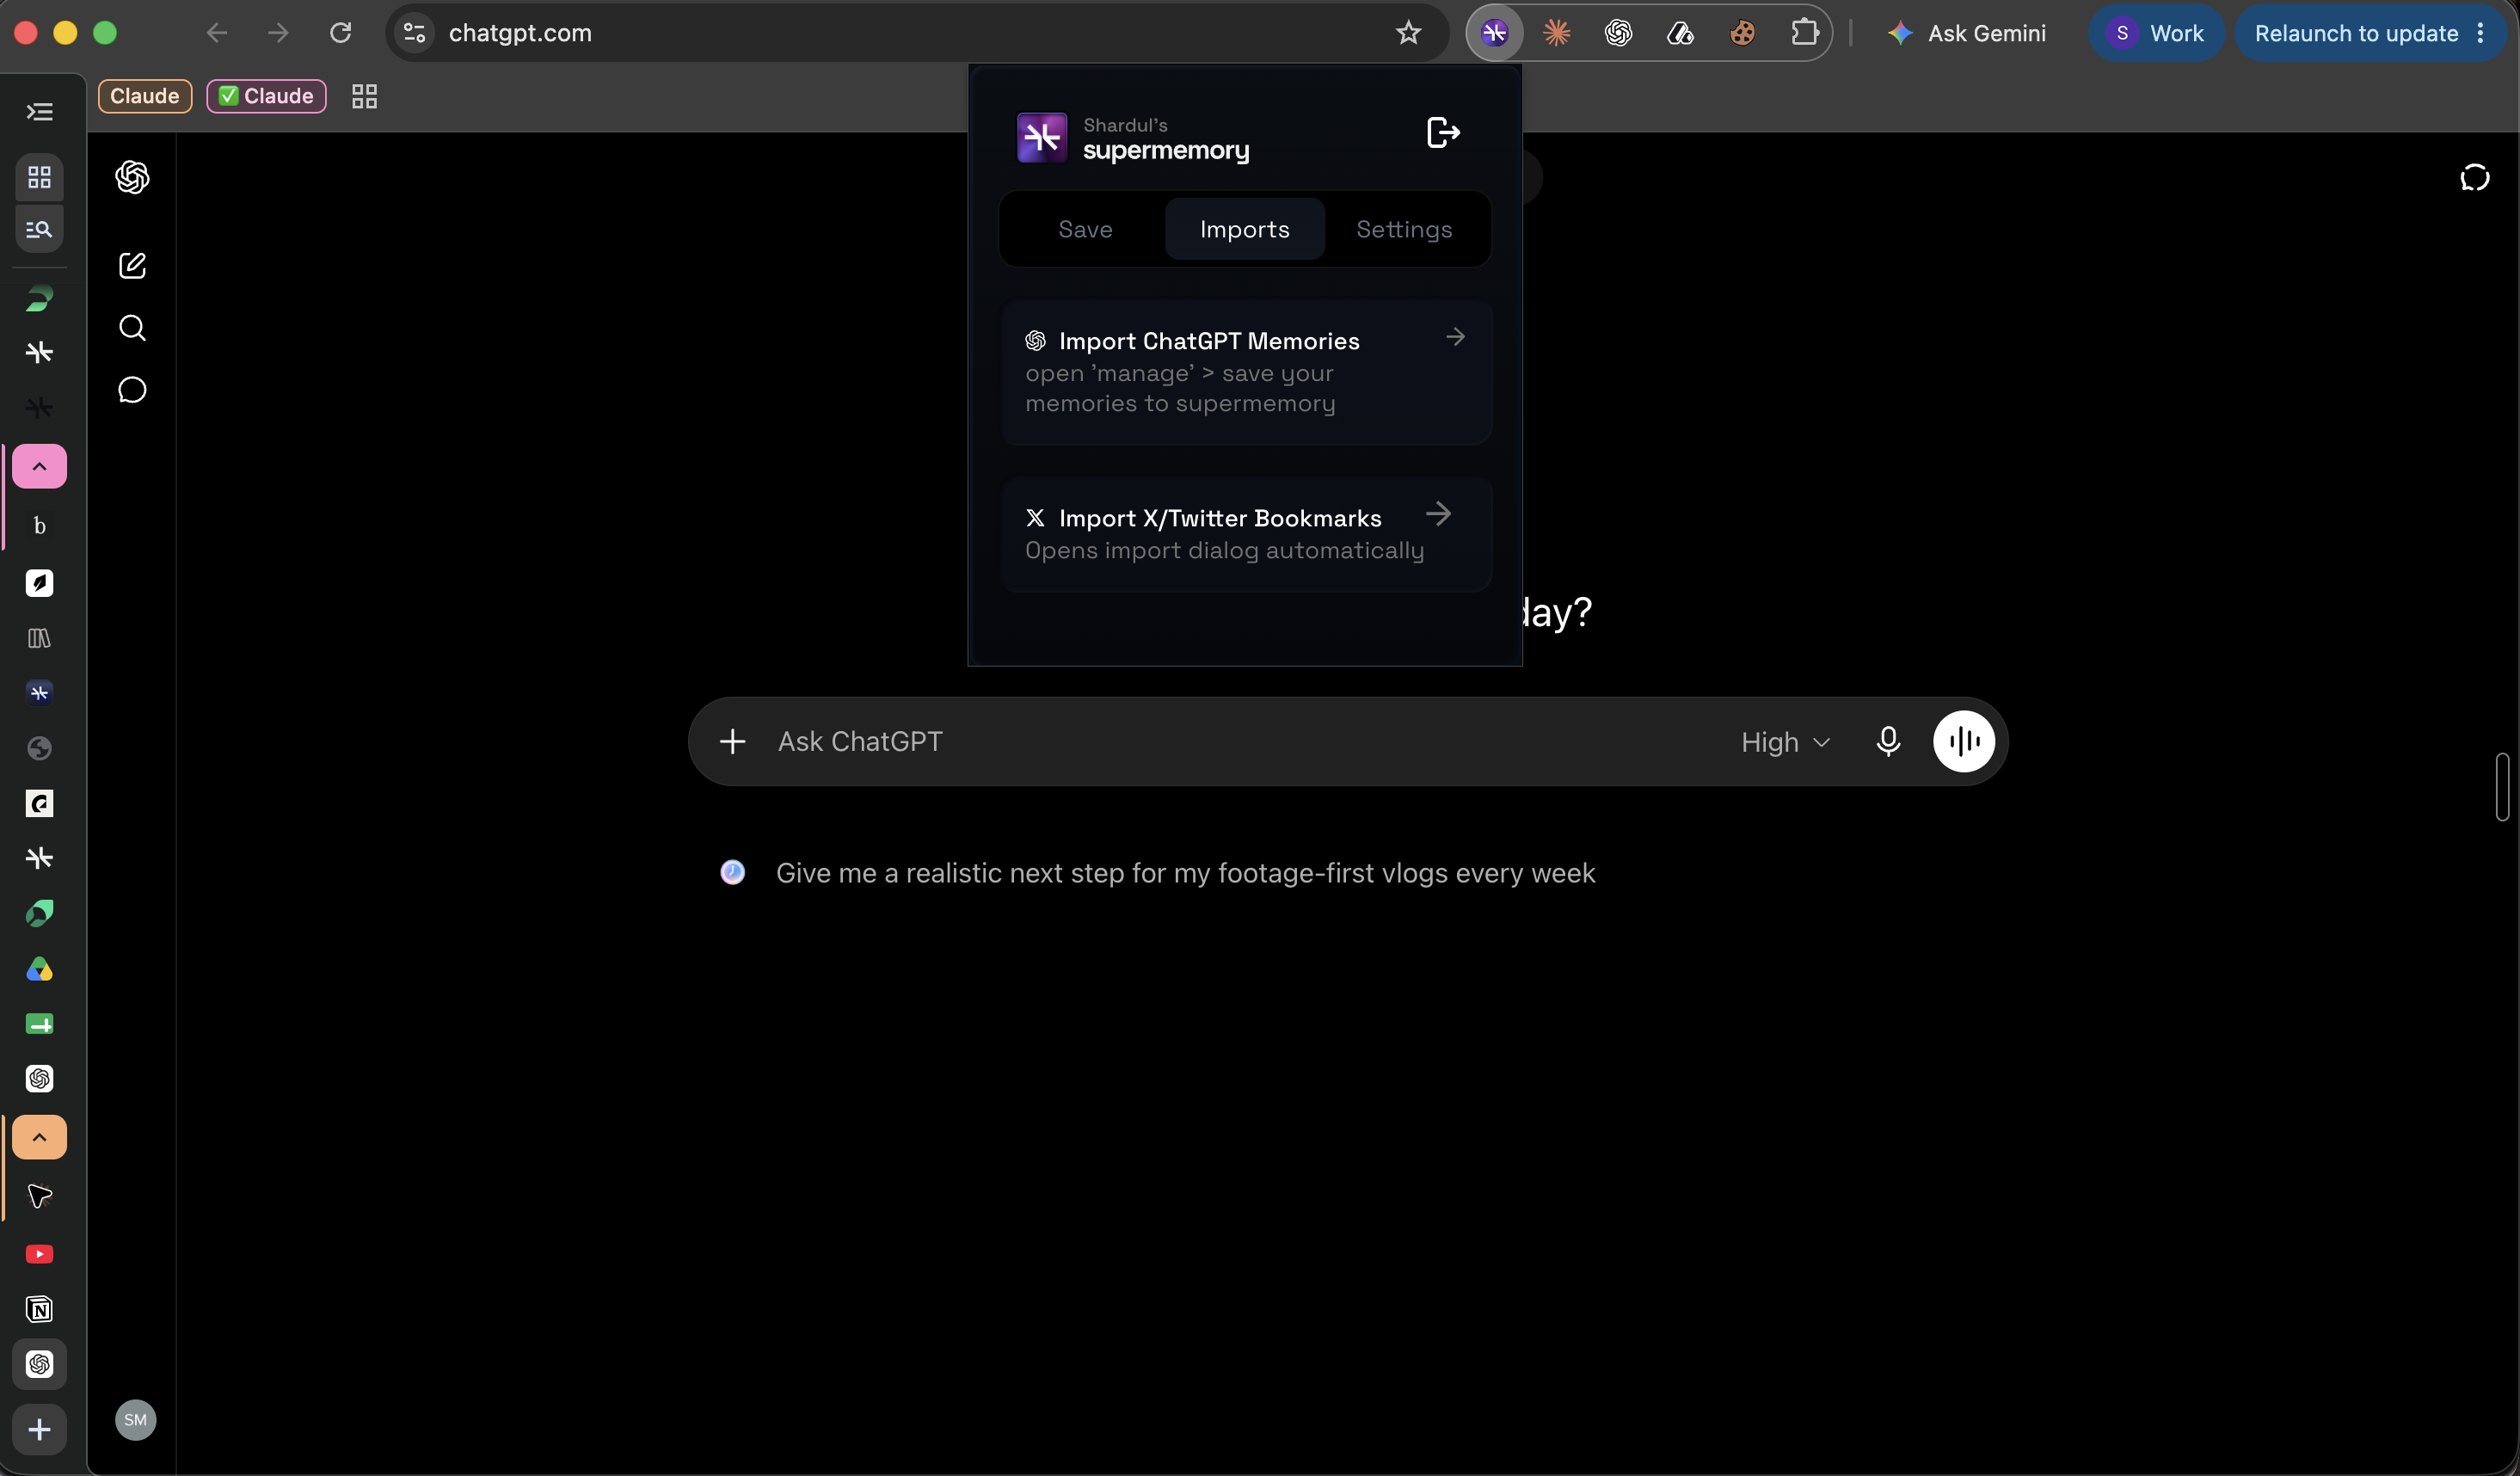Collapse the pink tab group chevron
The width and height of the screenshot is (2520, 1476).
click(39, 466)
